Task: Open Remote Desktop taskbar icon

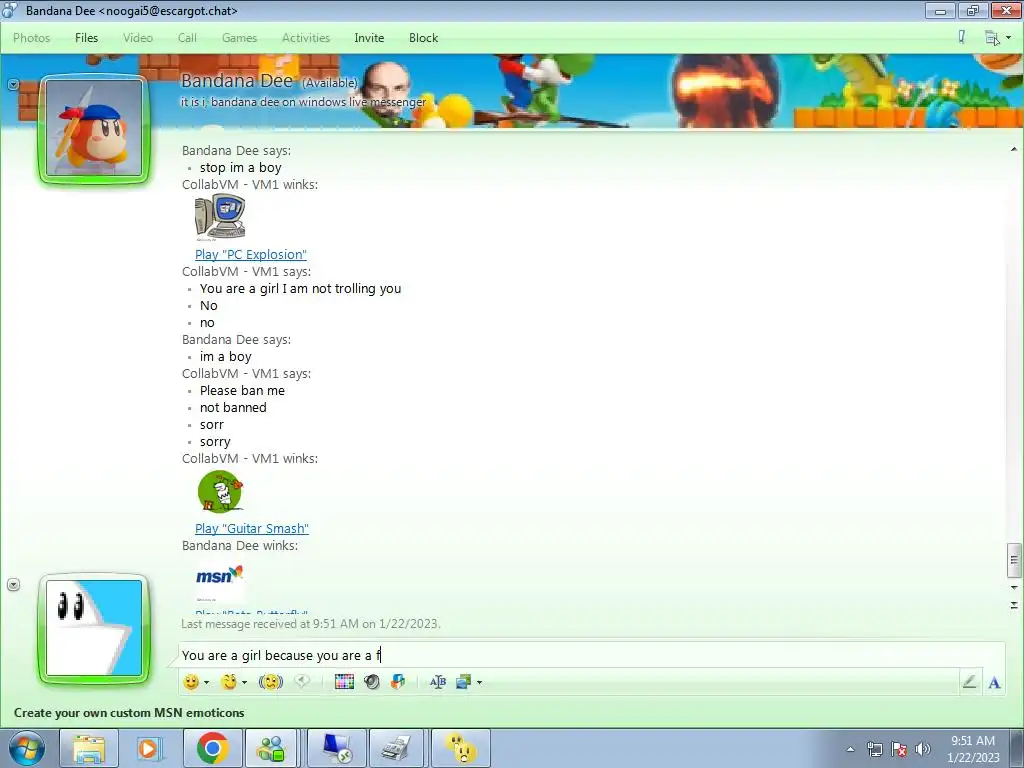Action: (x=337, y=748)
